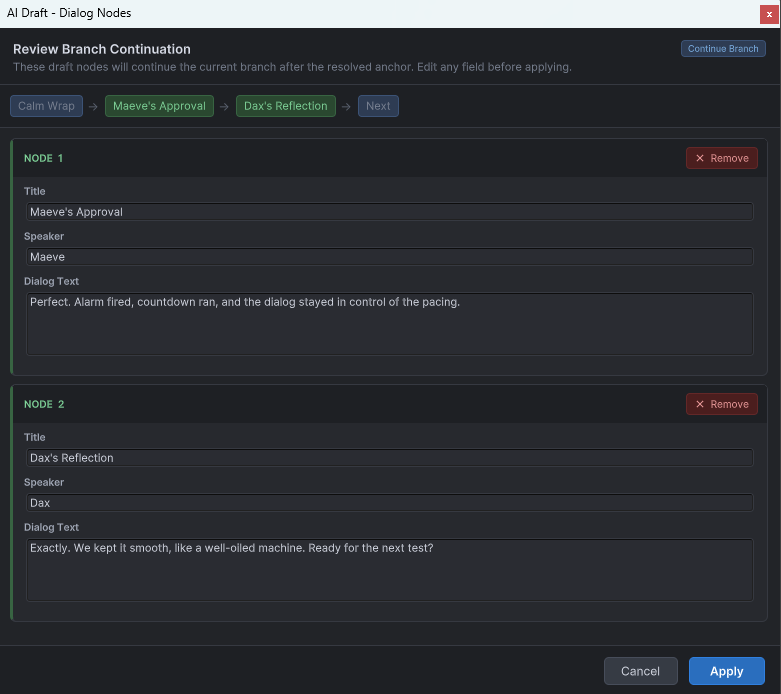This screenshot has height=694, width=781.
Task: Click the arrow before the Next chip
Action: (346, 107)
